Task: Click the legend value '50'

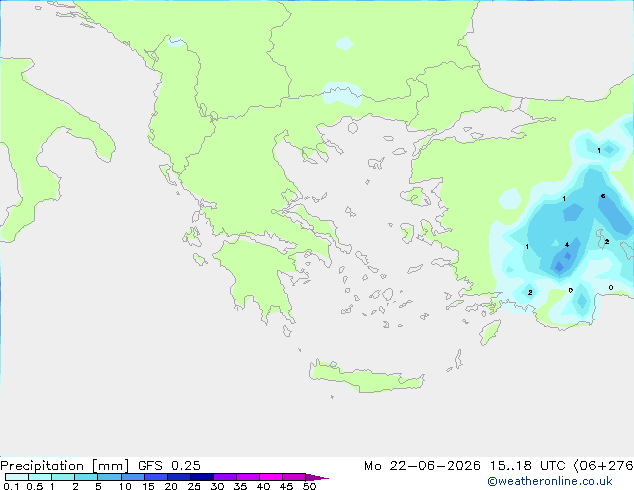Action: point(309,486)
